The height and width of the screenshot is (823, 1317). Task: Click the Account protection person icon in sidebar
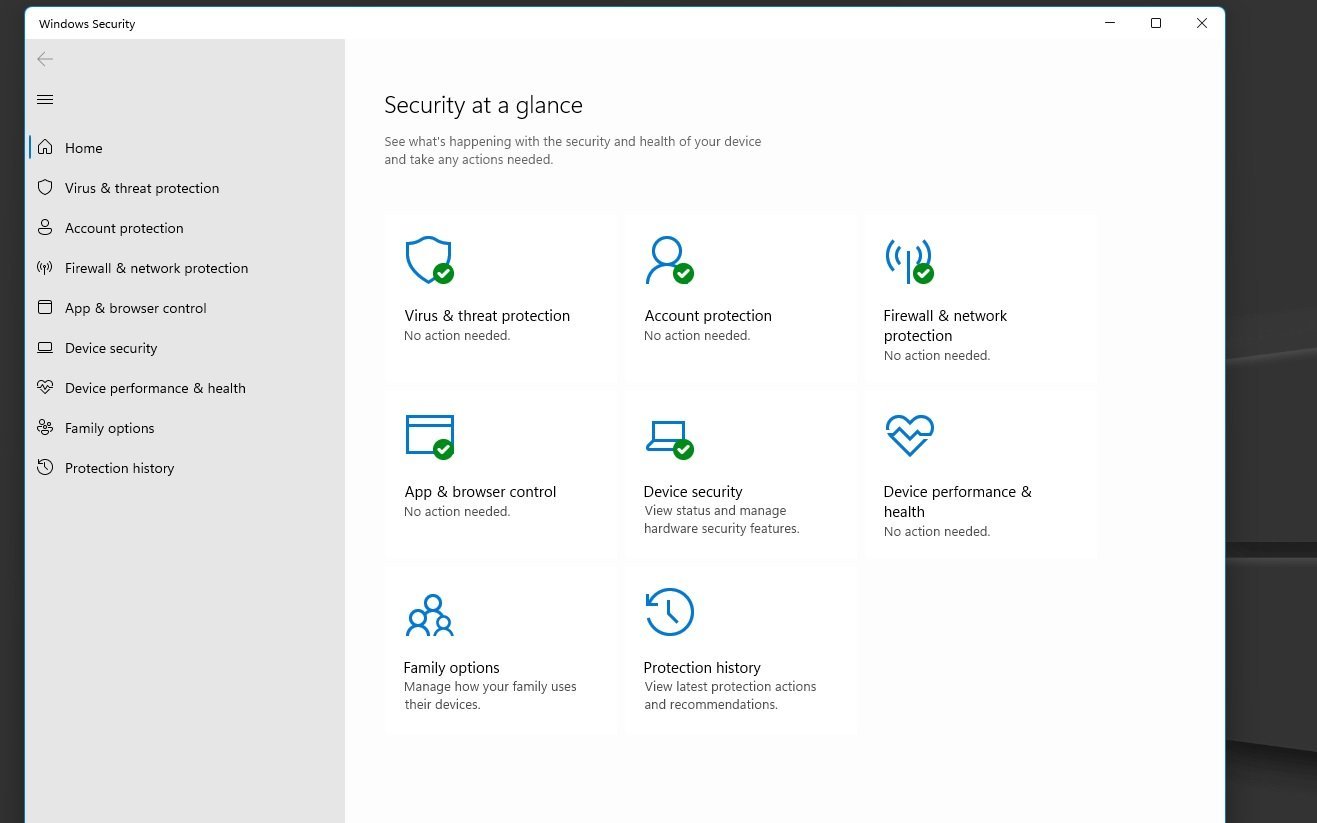(45, 227)
